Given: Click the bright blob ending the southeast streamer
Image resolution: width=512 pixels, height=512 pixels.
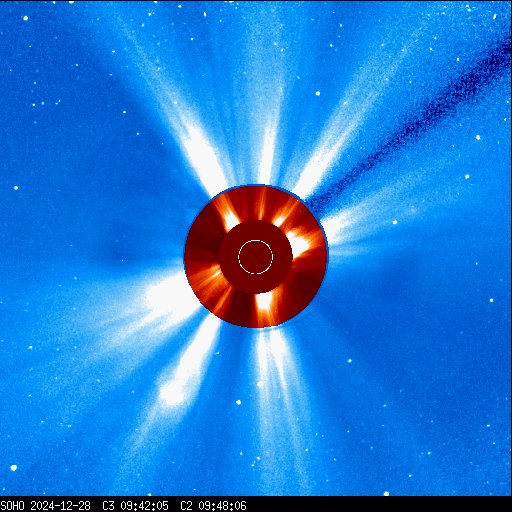Looking at the screenshot, I should [172, 393].
